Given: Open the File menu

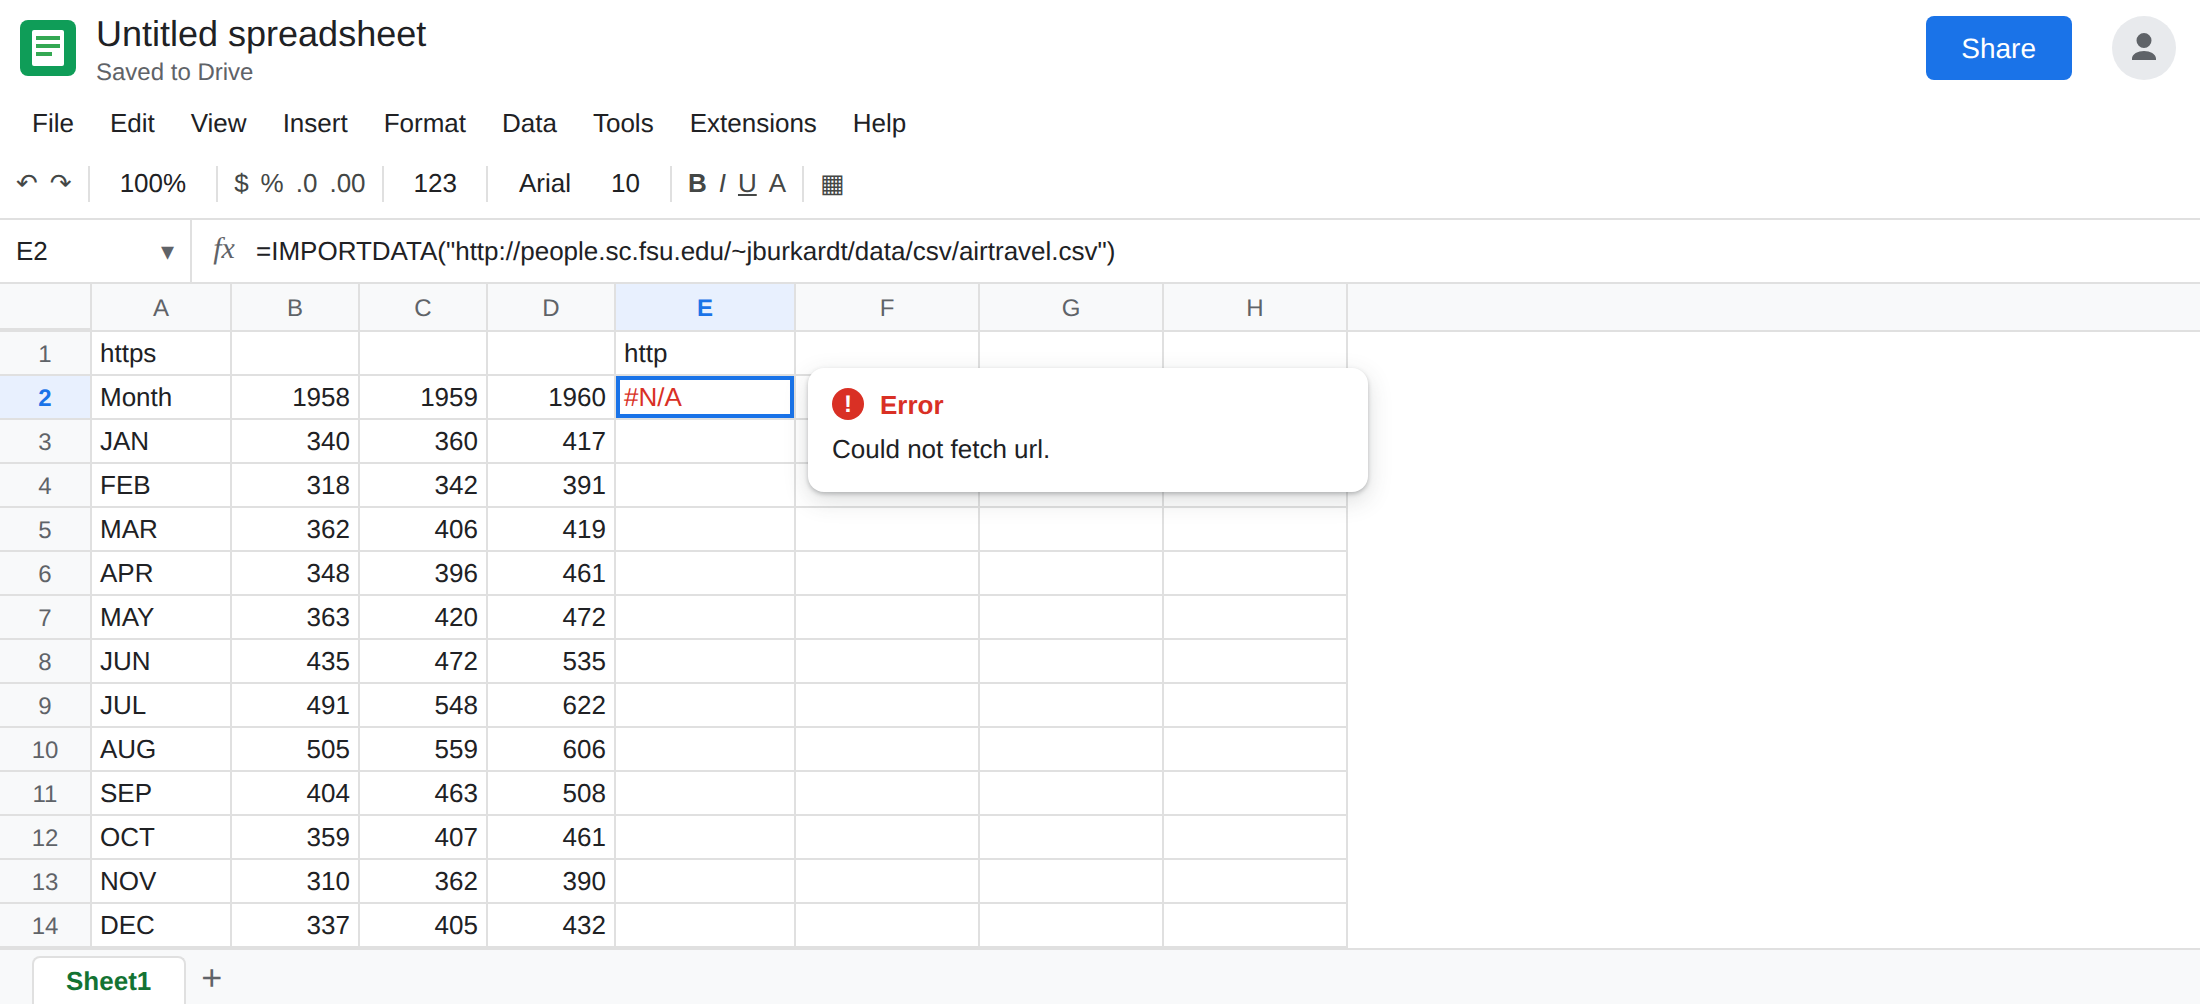Looking at the screenshot, I should pyautogui.click(x=53, y=123).
